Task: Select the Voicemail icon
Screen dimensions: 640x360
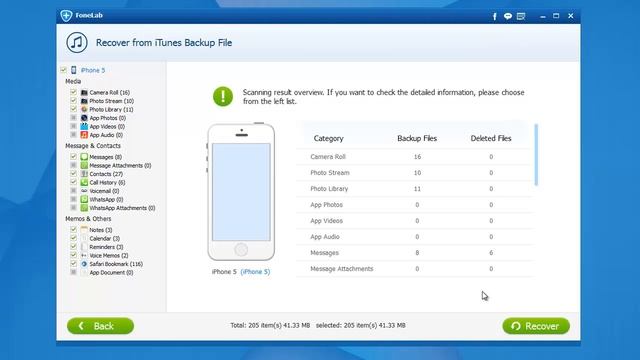Action: [84, 191]
